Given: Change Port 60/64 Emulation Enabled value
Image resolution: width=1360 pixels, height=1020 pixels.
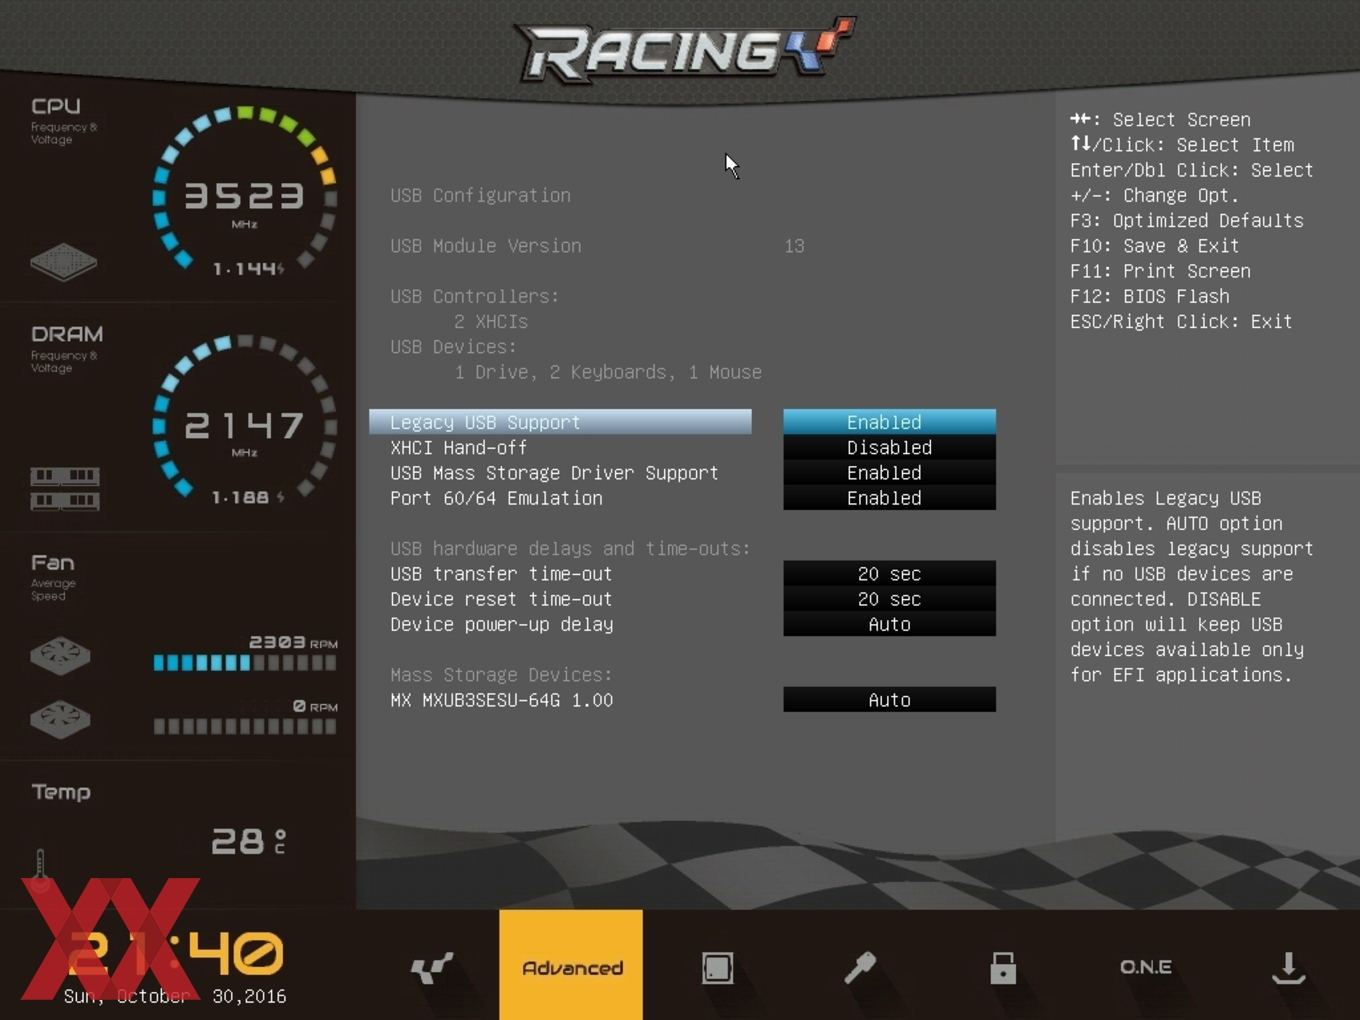Looking at the screenshot, I should pos(889,498).
